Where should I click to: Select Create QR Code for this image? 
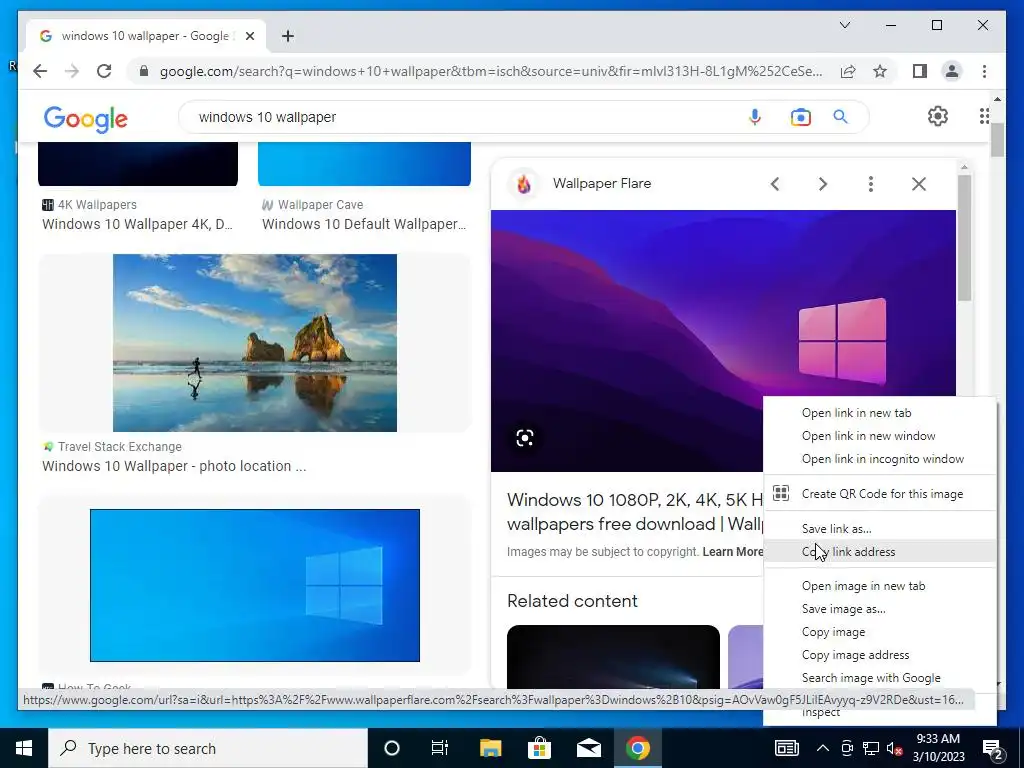pos(880,494)
